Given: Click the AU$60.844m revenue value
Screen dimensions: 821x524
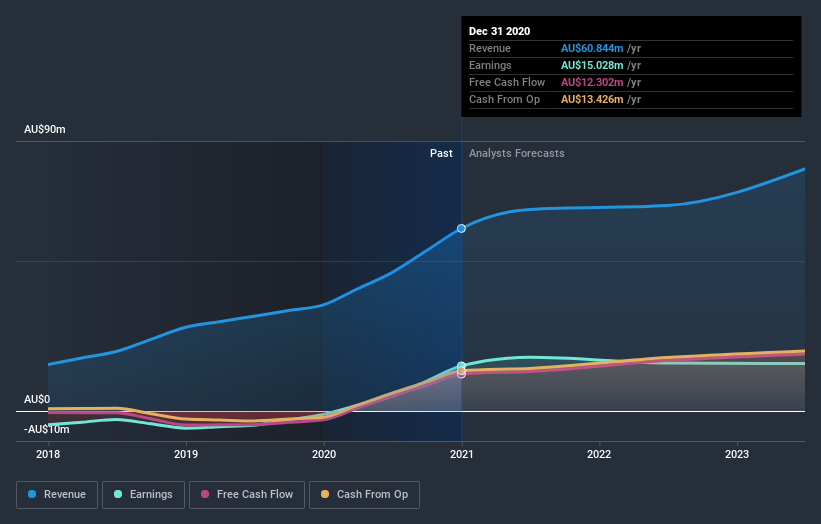Looking at the screenshot, I should coord(592,48).
